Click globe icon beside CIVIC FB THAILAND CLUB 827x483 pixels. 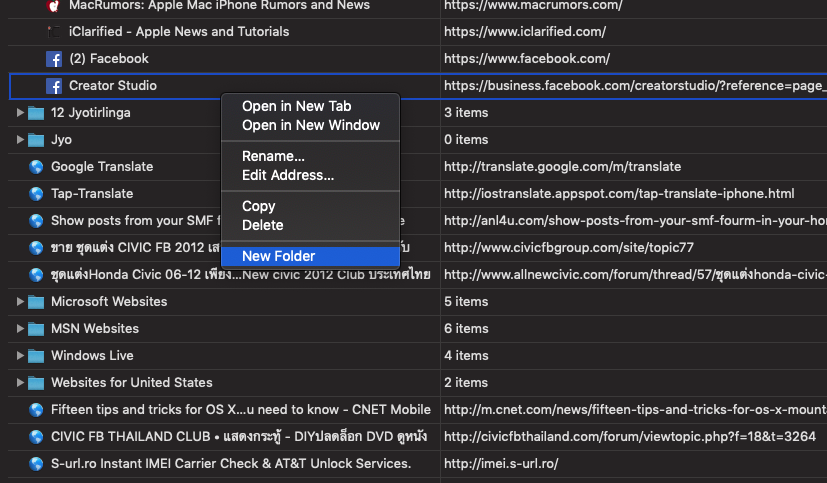36,436
